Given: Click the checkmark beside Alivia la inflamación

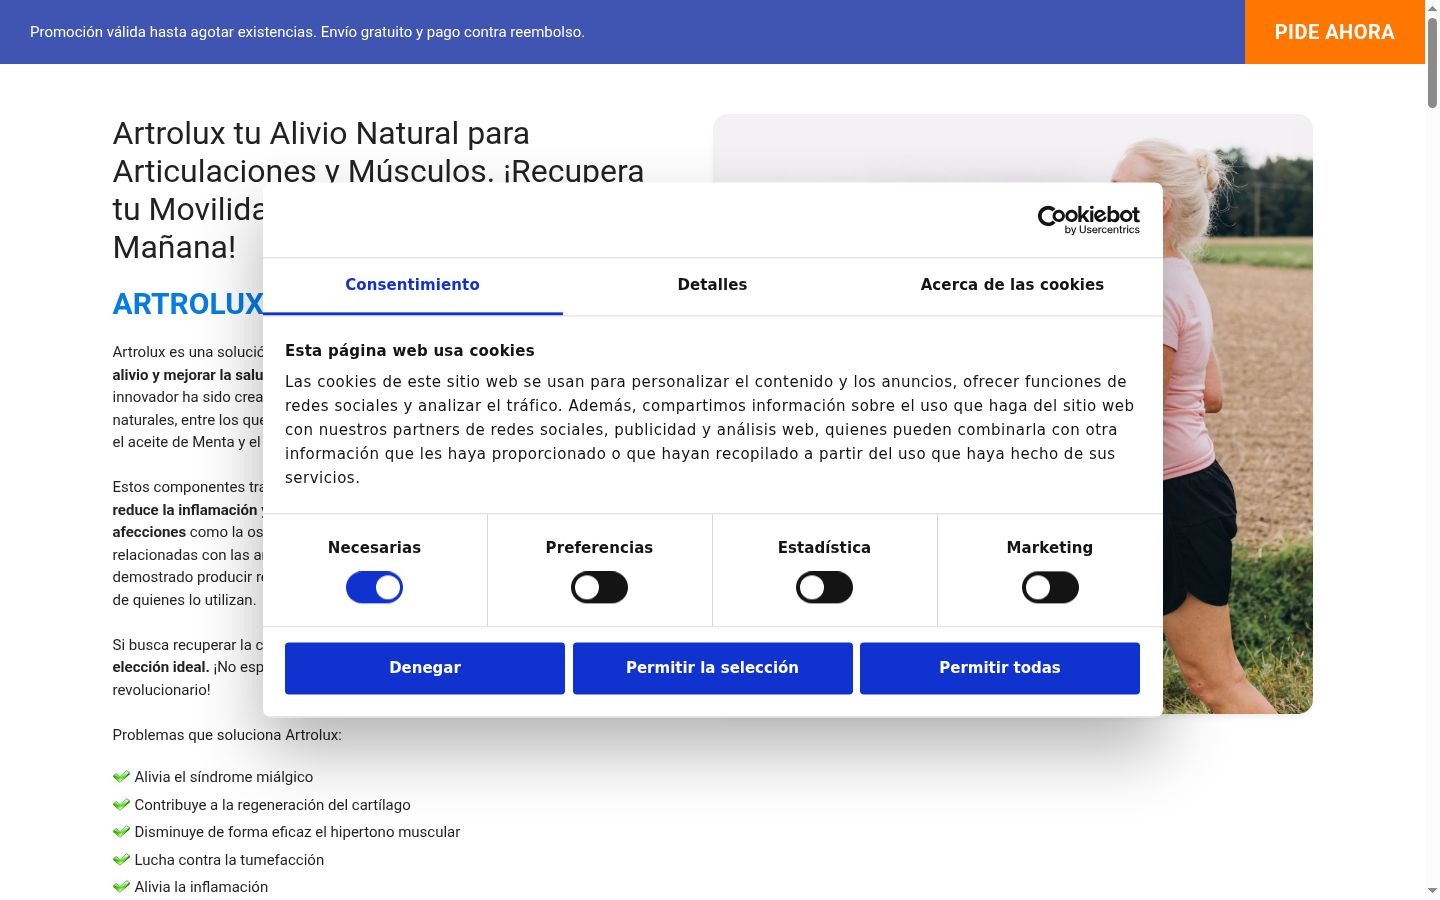Looking at the screenshot, I should click(x=121, y=887).
